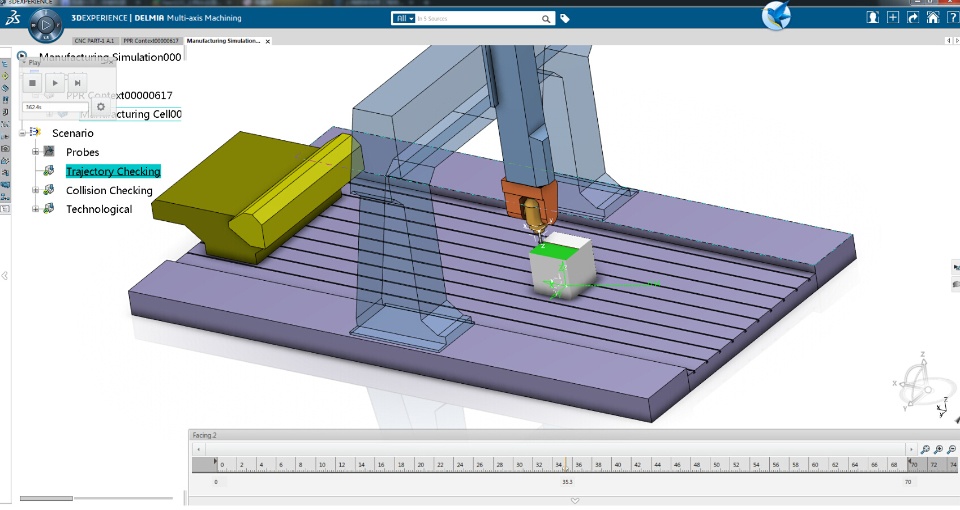Viewport: 960px width, 510px height.
Task: Click the Scenario node icon
Action: click(x=35, y=132)
